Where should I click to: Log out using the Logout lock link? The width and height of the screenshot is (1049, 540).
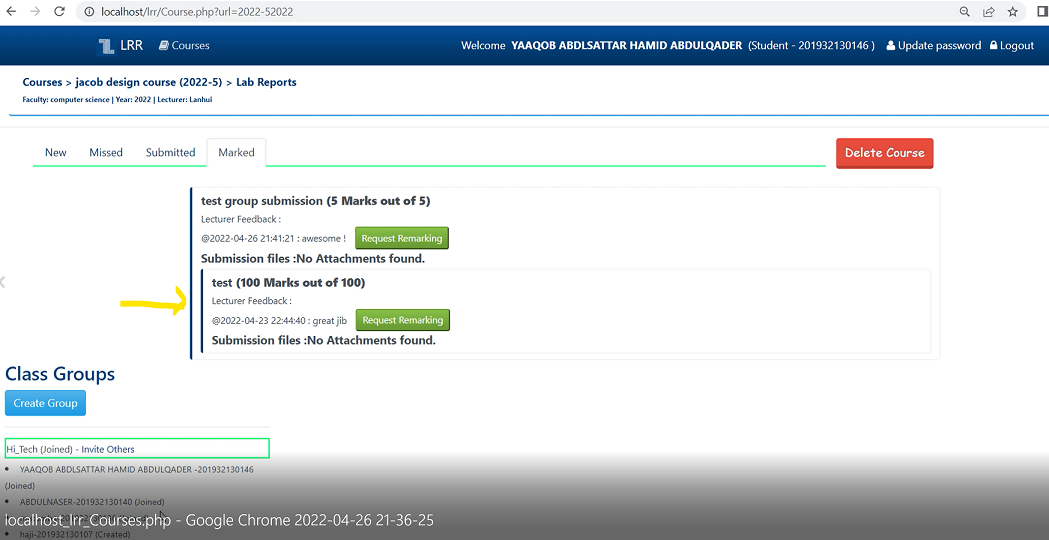pos(1011,46)
